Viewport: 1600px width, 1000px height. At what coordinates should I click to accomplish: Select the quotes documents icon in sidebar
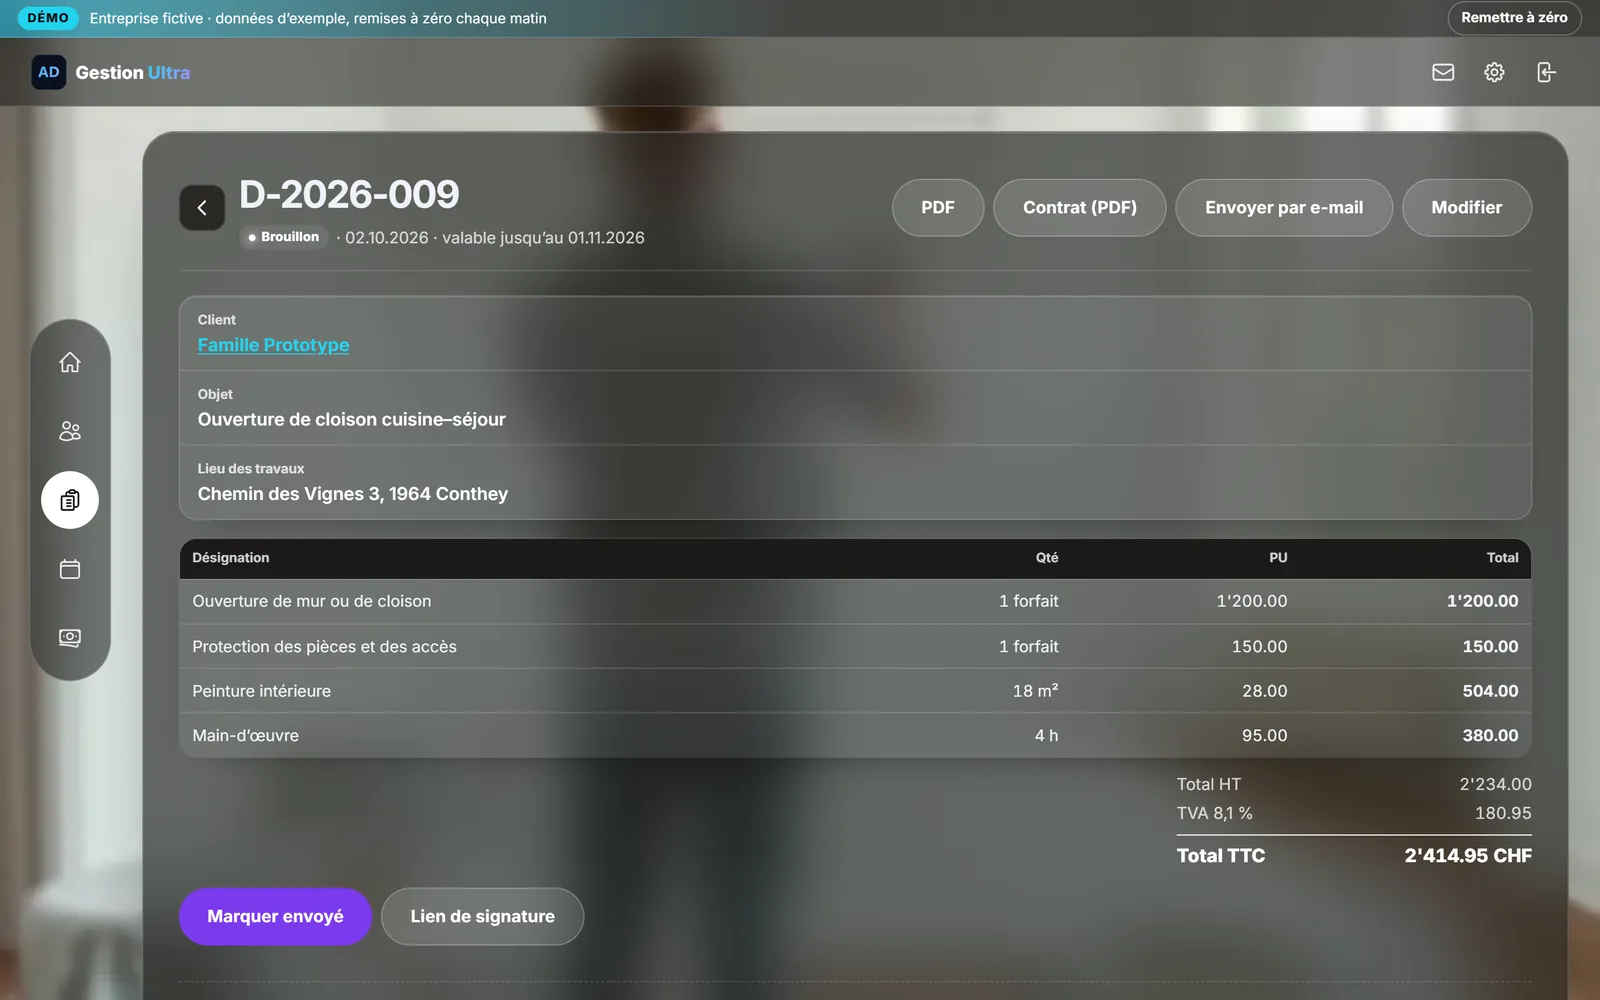click(x=70, y=500)
